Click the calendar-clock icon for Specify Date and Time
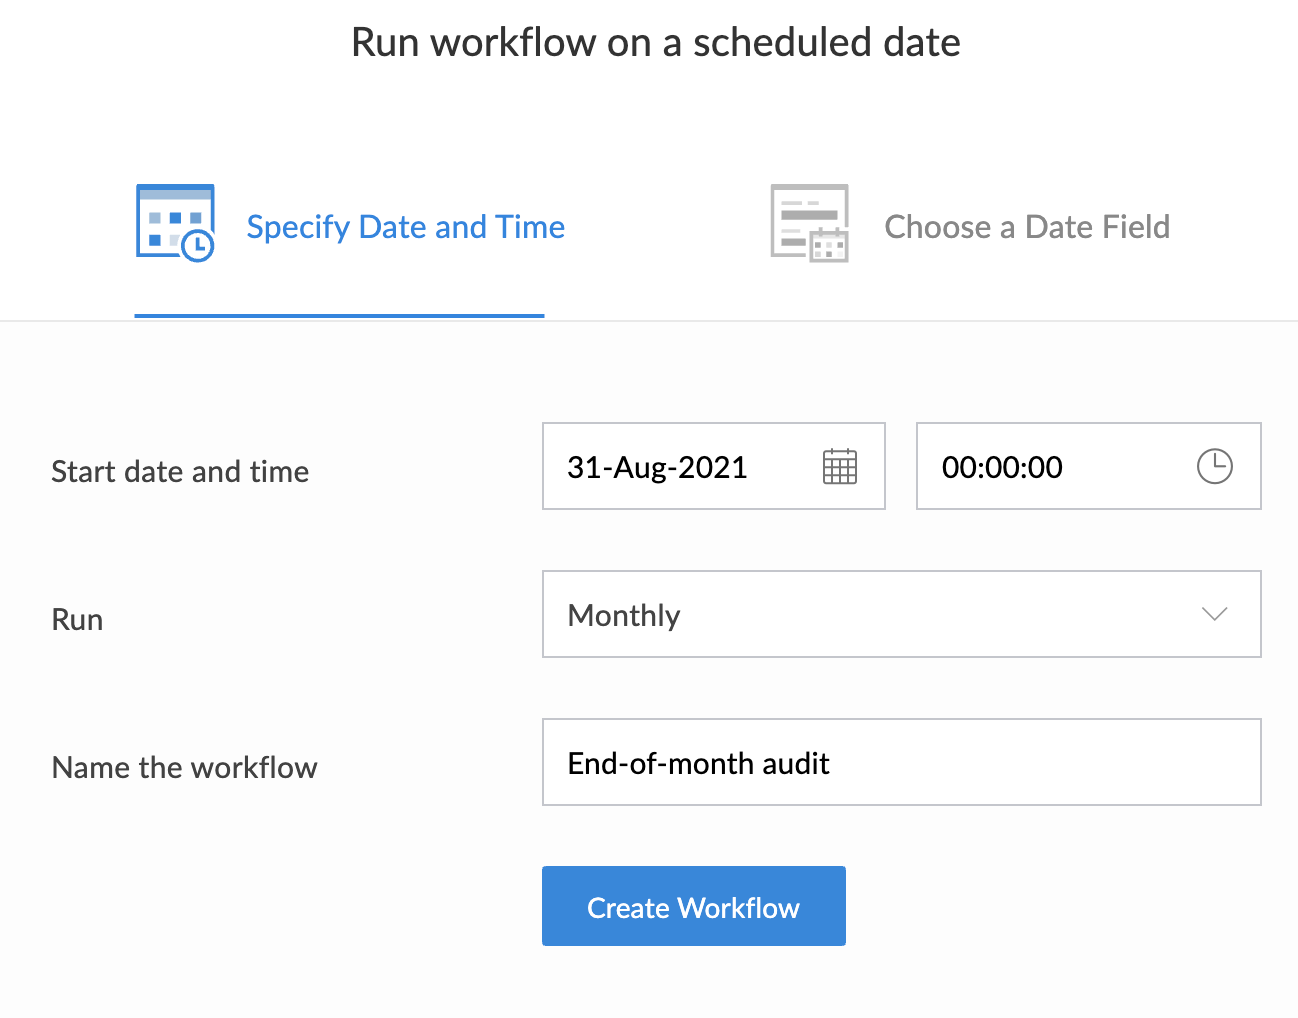Image resolution: width=1298 pixels, height=1018 pixels. [175, 223]
